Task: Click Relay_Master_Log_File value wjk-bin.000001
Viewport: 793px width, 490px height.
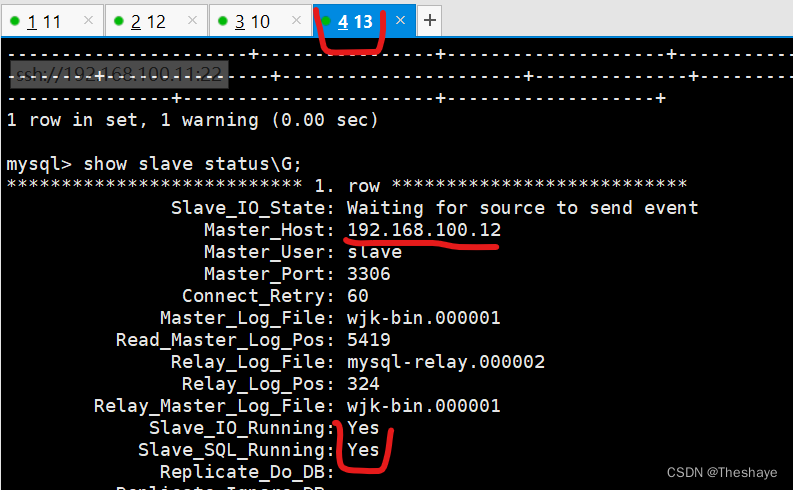Action: (x=424, y=406)
